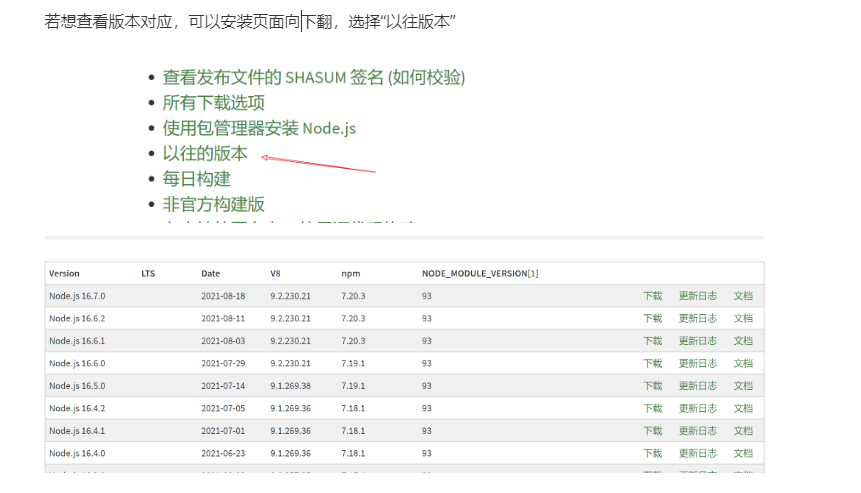Open changelog for Node.js 16.6.1

tap(697, 341)
